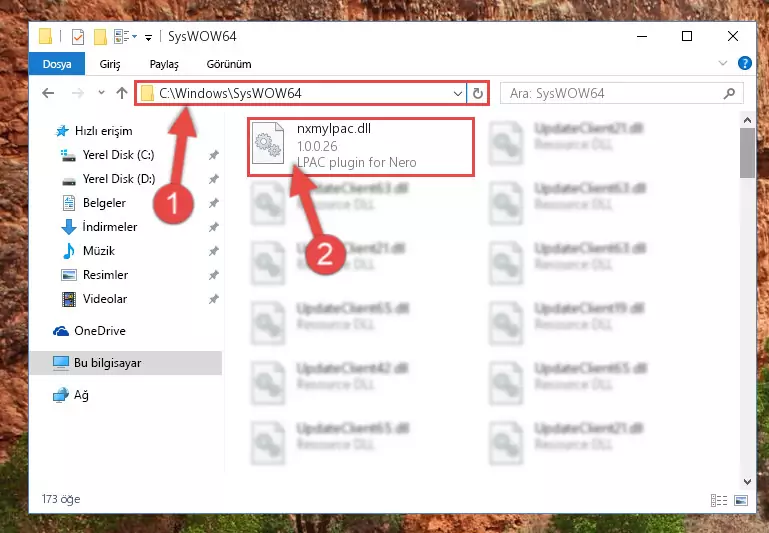Open recent locations dropdown arrow

101,92
